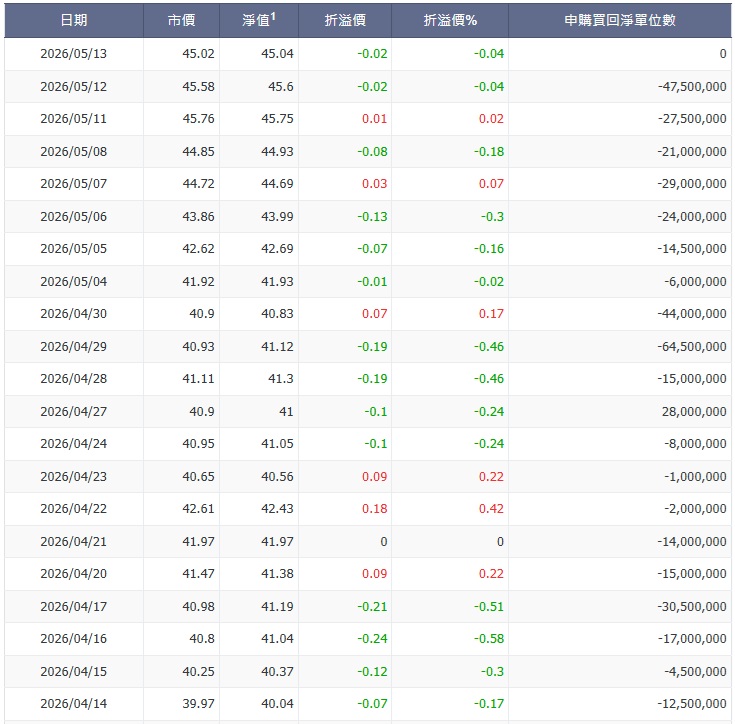
Task: Select date cell 2026/04/17
Action: coord(74,607)
